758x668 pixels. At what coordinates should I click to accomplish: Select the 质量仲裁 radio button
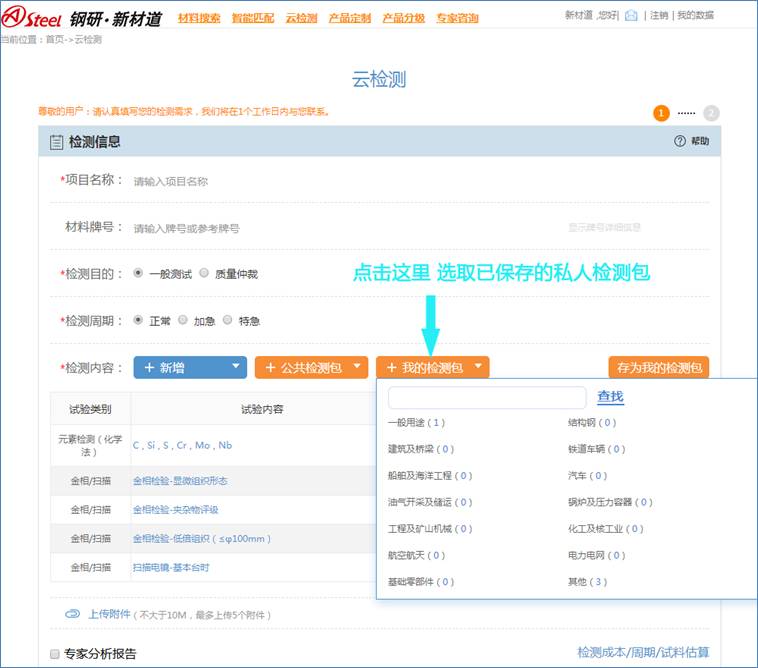(204, 273)
